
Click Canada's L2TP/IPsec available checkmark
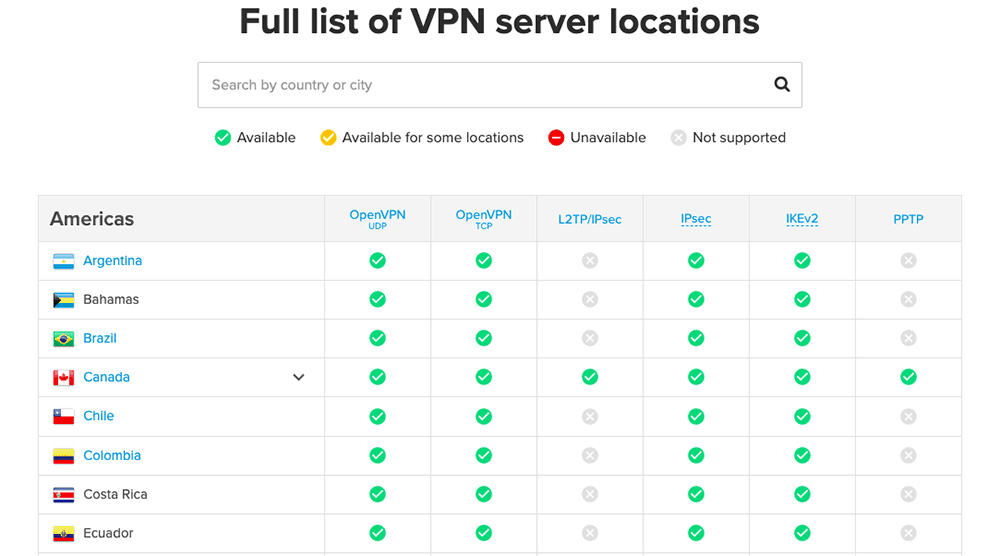click(x=590, y=377)
